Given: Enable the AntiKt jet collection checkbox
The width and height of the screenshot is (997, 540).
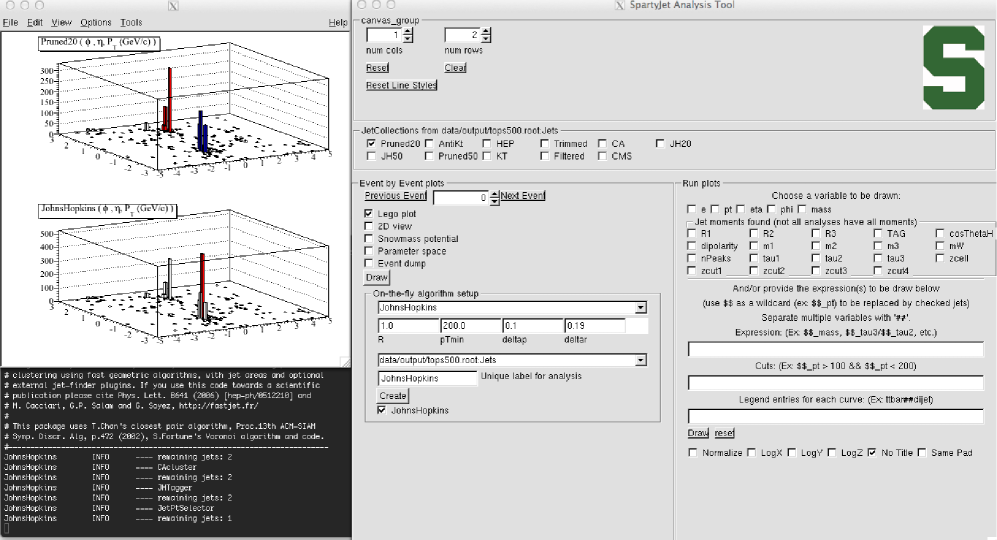Looking at the screenshot, I should pos(429,144).
